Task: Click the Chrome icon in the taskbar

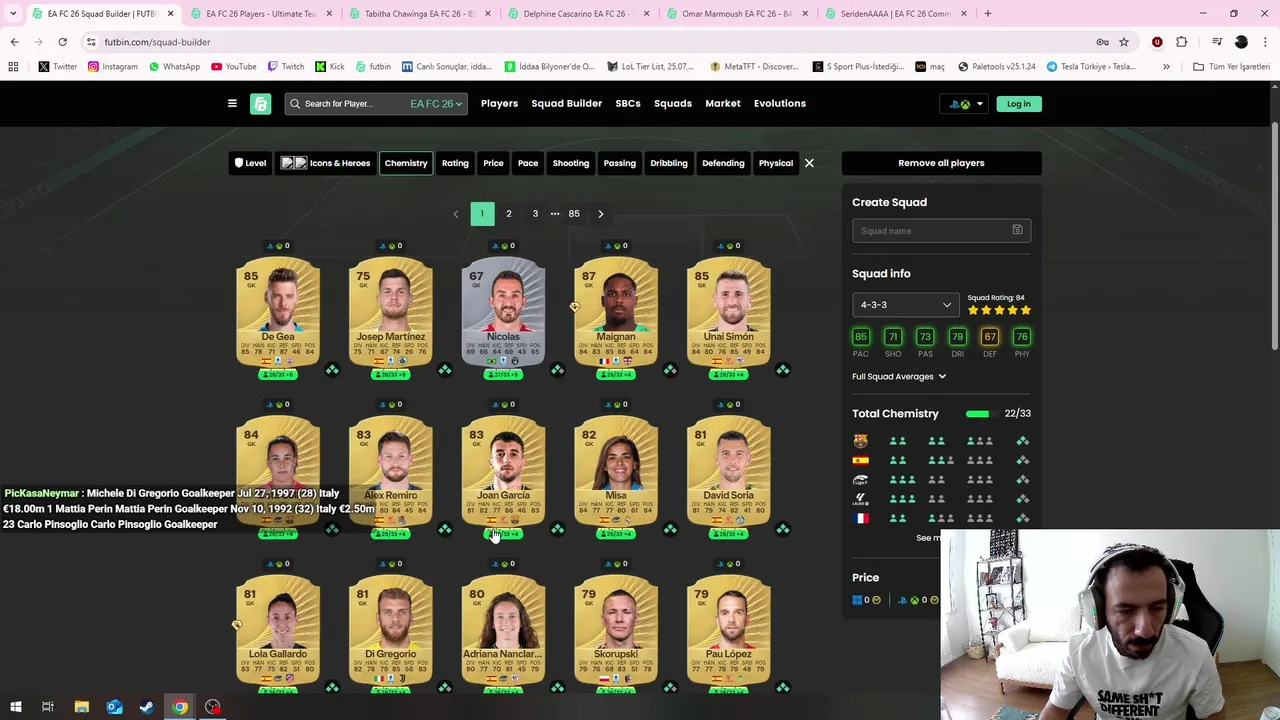Action: [x=180, y=707]
